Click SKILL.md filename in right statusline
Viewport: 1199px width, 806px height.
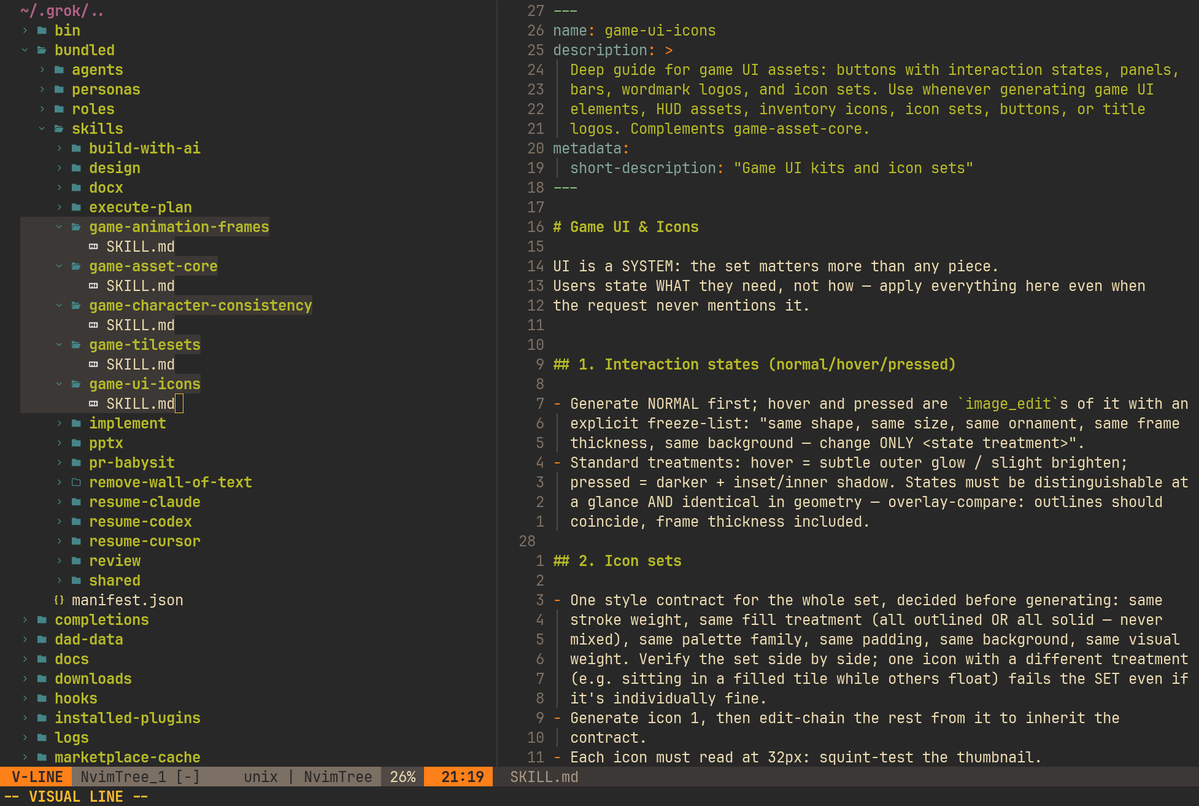coord(544,777)
